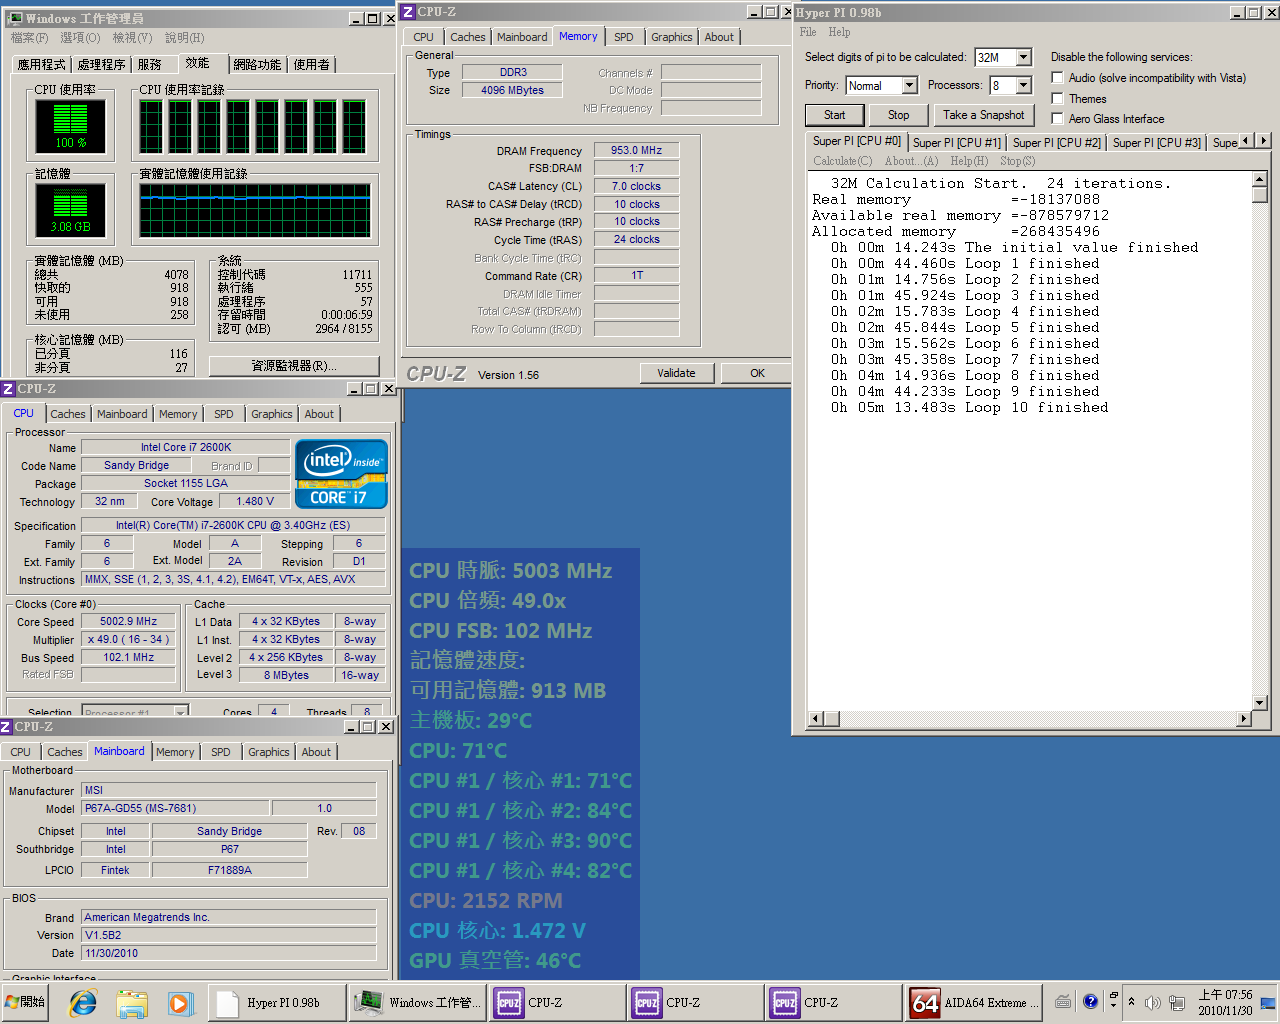Click the Hyper PI Stop button
The height and width of the screenshot is (1024, 1280).
point(898,115)
